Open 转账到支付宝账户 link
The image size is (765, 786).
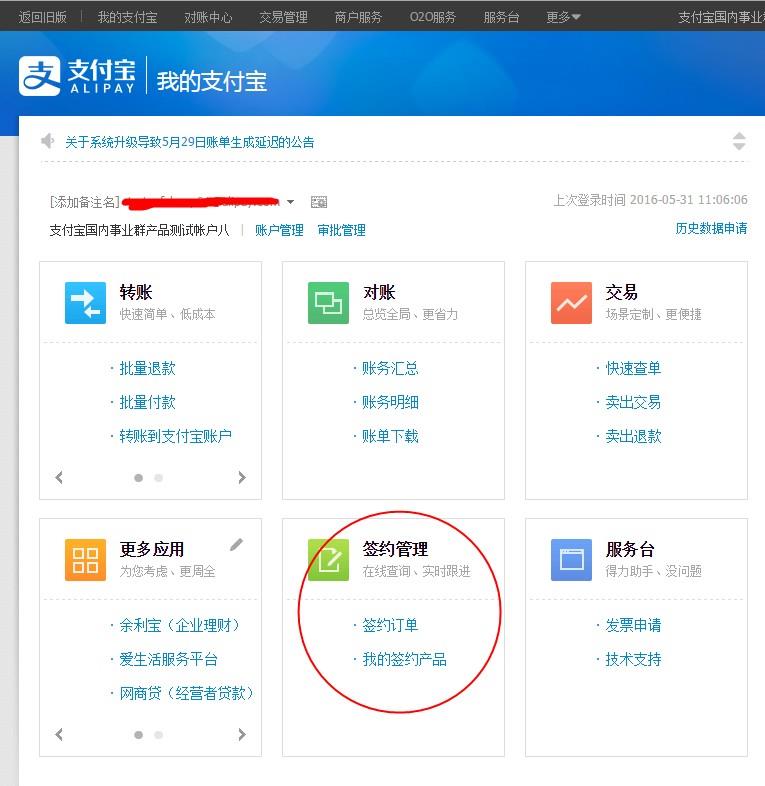click(x=175, y=436)
